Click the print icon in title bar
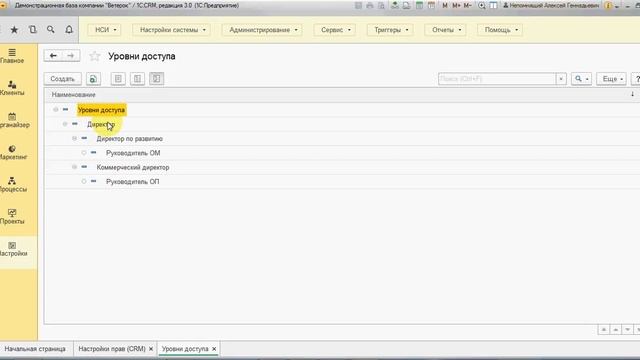Viewport: 640px width, 360px height. 370,6
